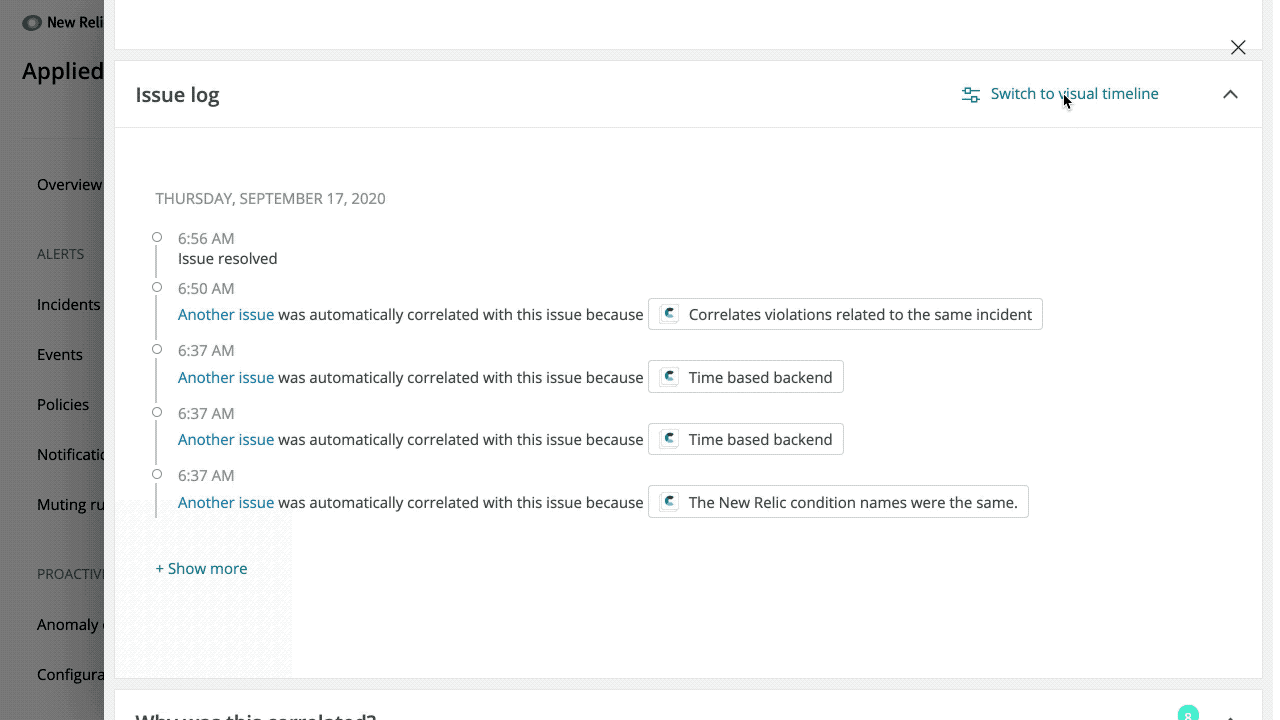Collapse the Issue log section
The image size is (1280, 720).
coord(1230,94)
